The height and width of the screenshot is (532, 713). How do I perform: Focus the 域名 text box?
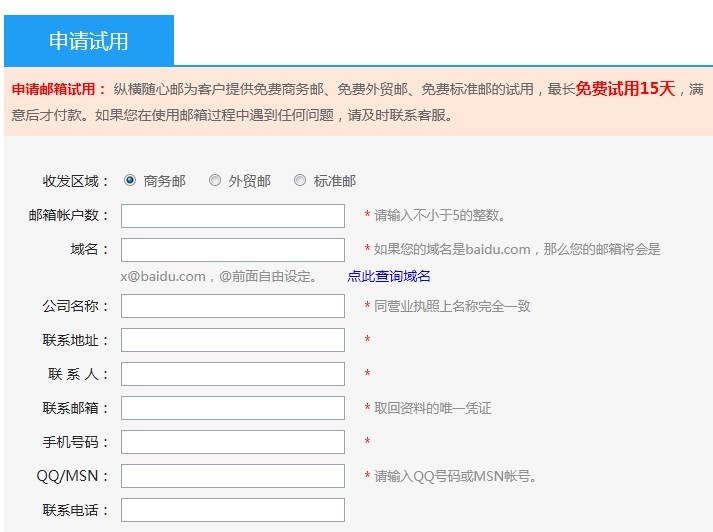click(232, 250)
